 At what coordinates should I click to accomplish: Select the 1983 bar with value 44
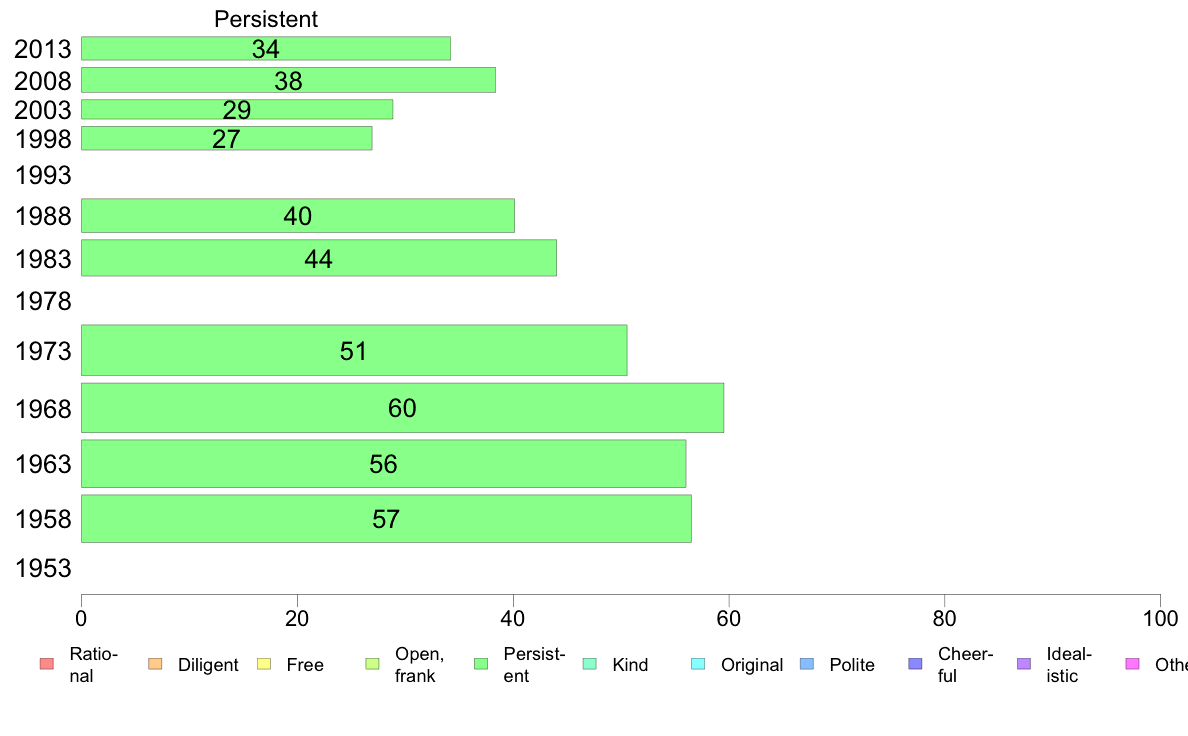319,258
